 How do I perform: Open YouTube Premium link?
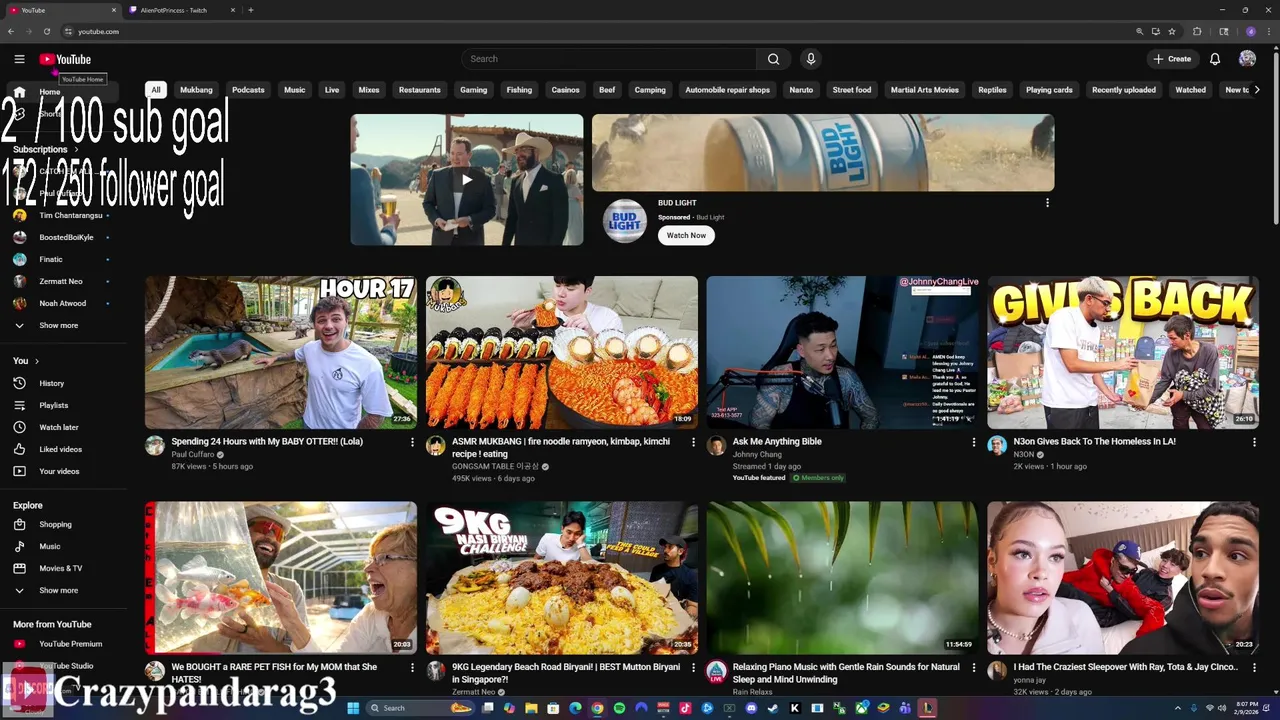[70, 644]
